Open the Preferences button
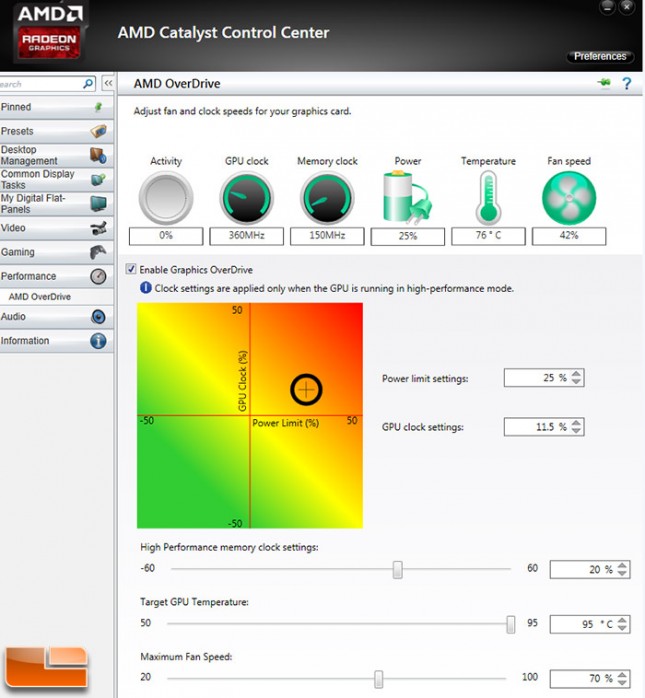Image resolution: width=645 pixels, height=698 pixels. click(x=600, y=56)
